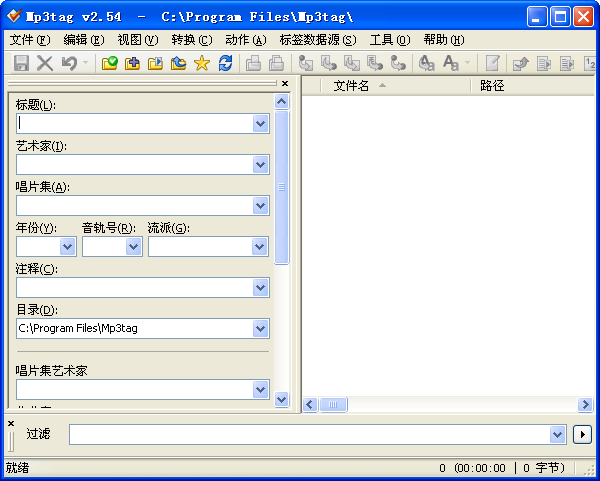Click the Save tag toolbar icon
600x481 pixels.
pos(21,63)
